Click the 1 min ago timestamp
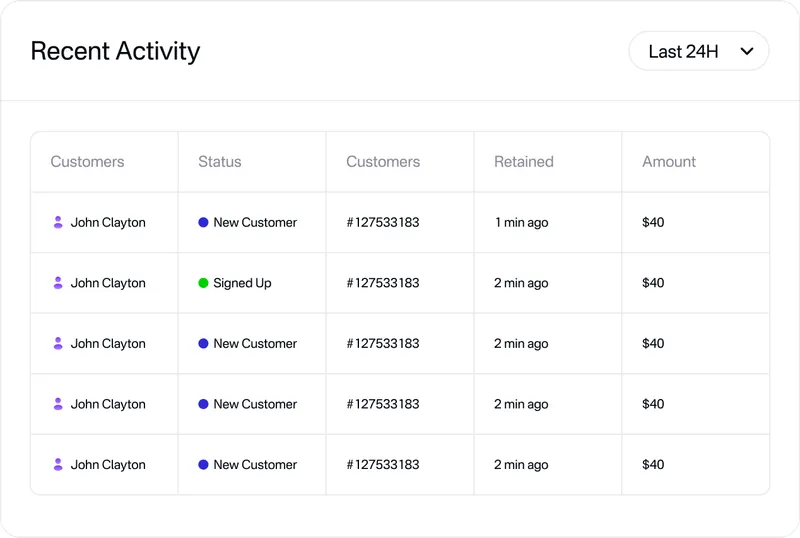Image resolution: width=800 pixels, height=538 pixels. point(521,223)
